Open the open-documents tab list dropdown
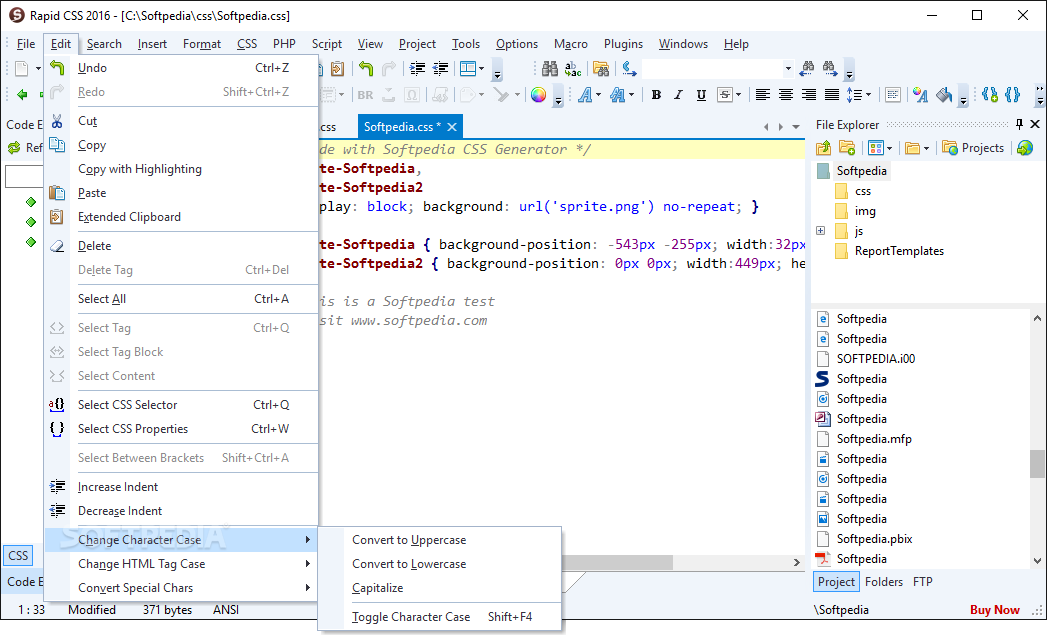 [x=795, y=127]
